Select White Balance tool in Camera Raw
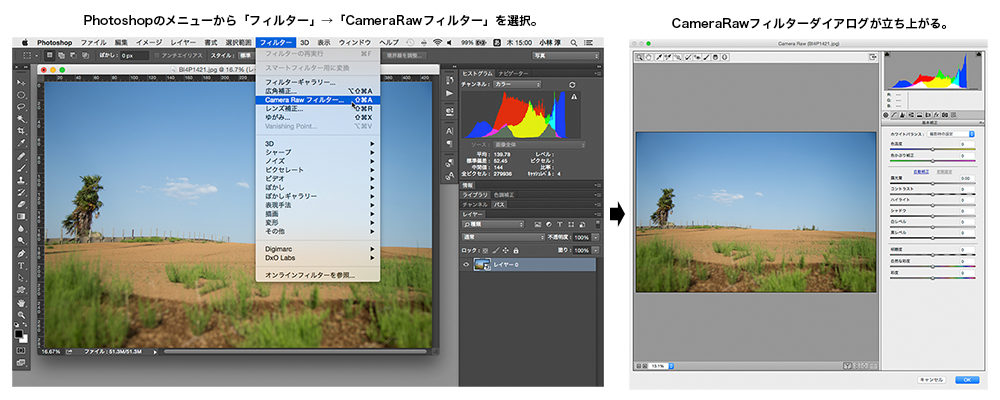 coord(659,57)
